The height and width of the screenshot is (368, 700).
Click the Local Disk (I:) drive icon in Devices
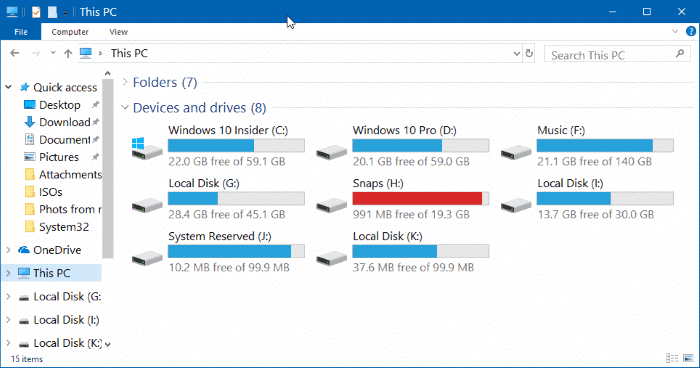point(516,205)
